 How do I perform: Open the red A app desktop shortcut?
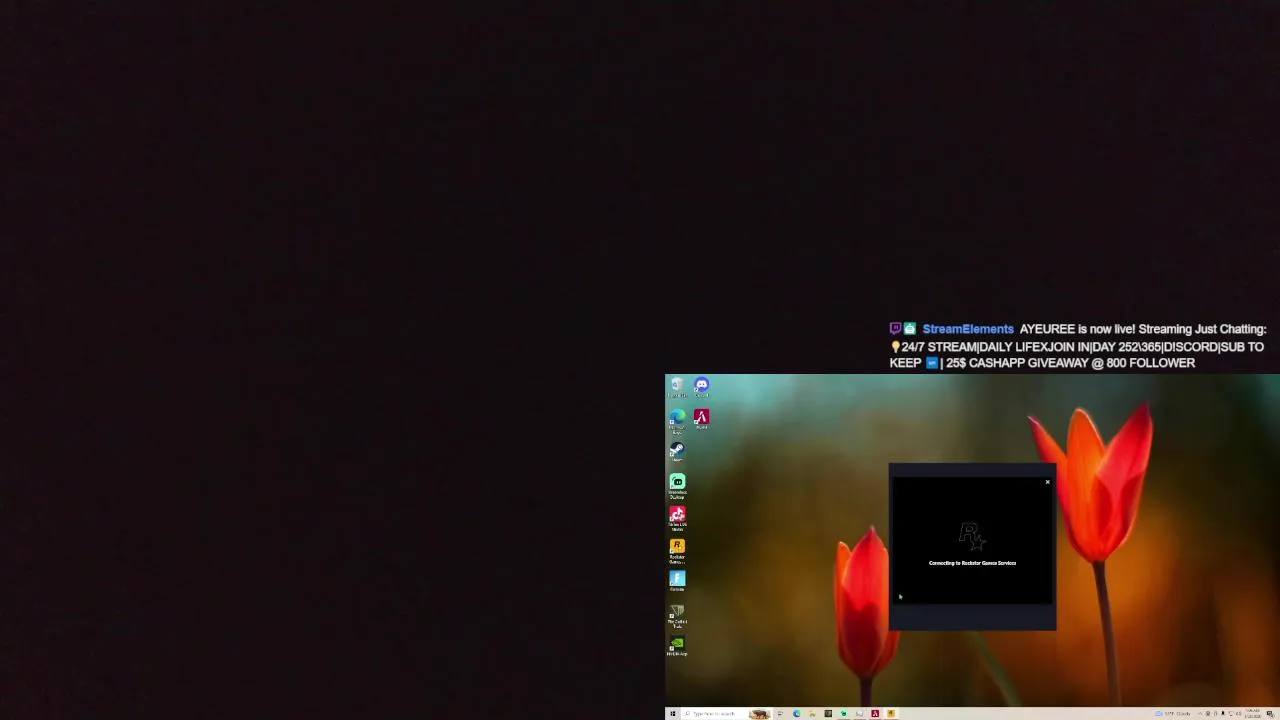(701, 419)
